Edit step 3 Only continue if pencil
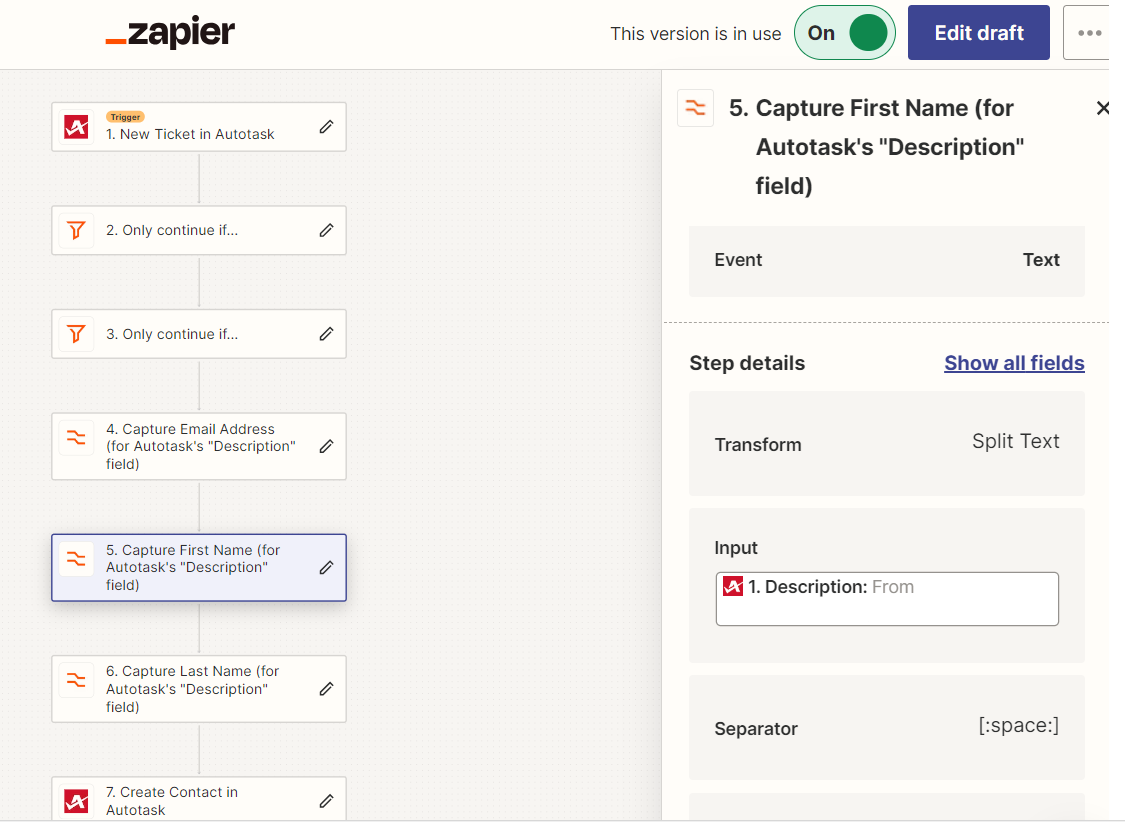This screenshot has height=822, width=1125. click(326, 334)
